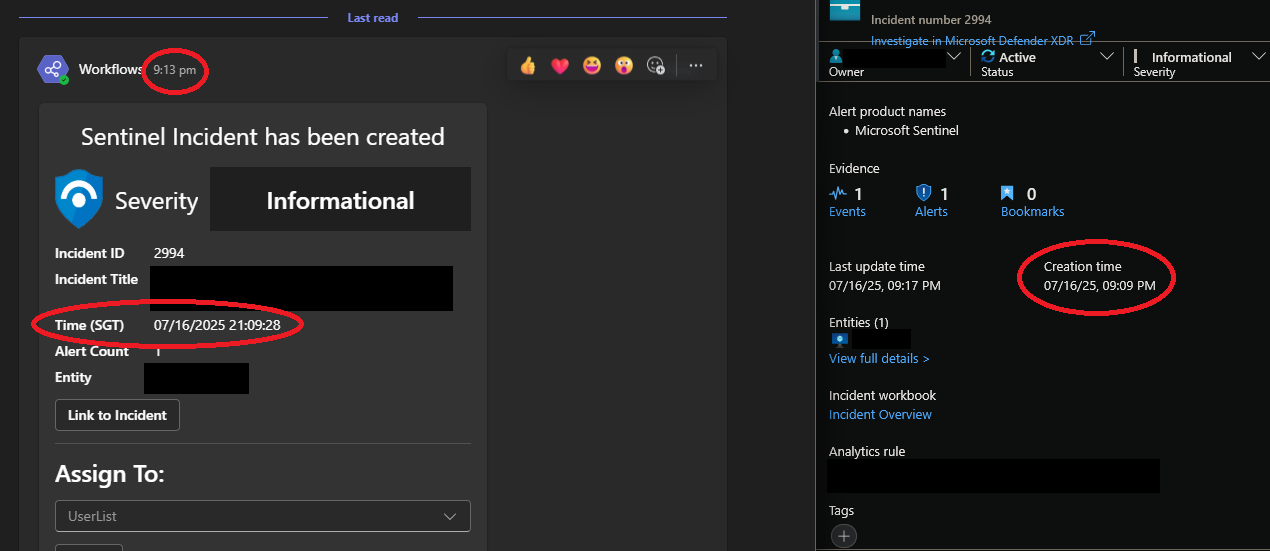Screen dimensions: 1270x551
Task: Click the entity computer icon
Action: pyautogui.click(x=838, y=339)
